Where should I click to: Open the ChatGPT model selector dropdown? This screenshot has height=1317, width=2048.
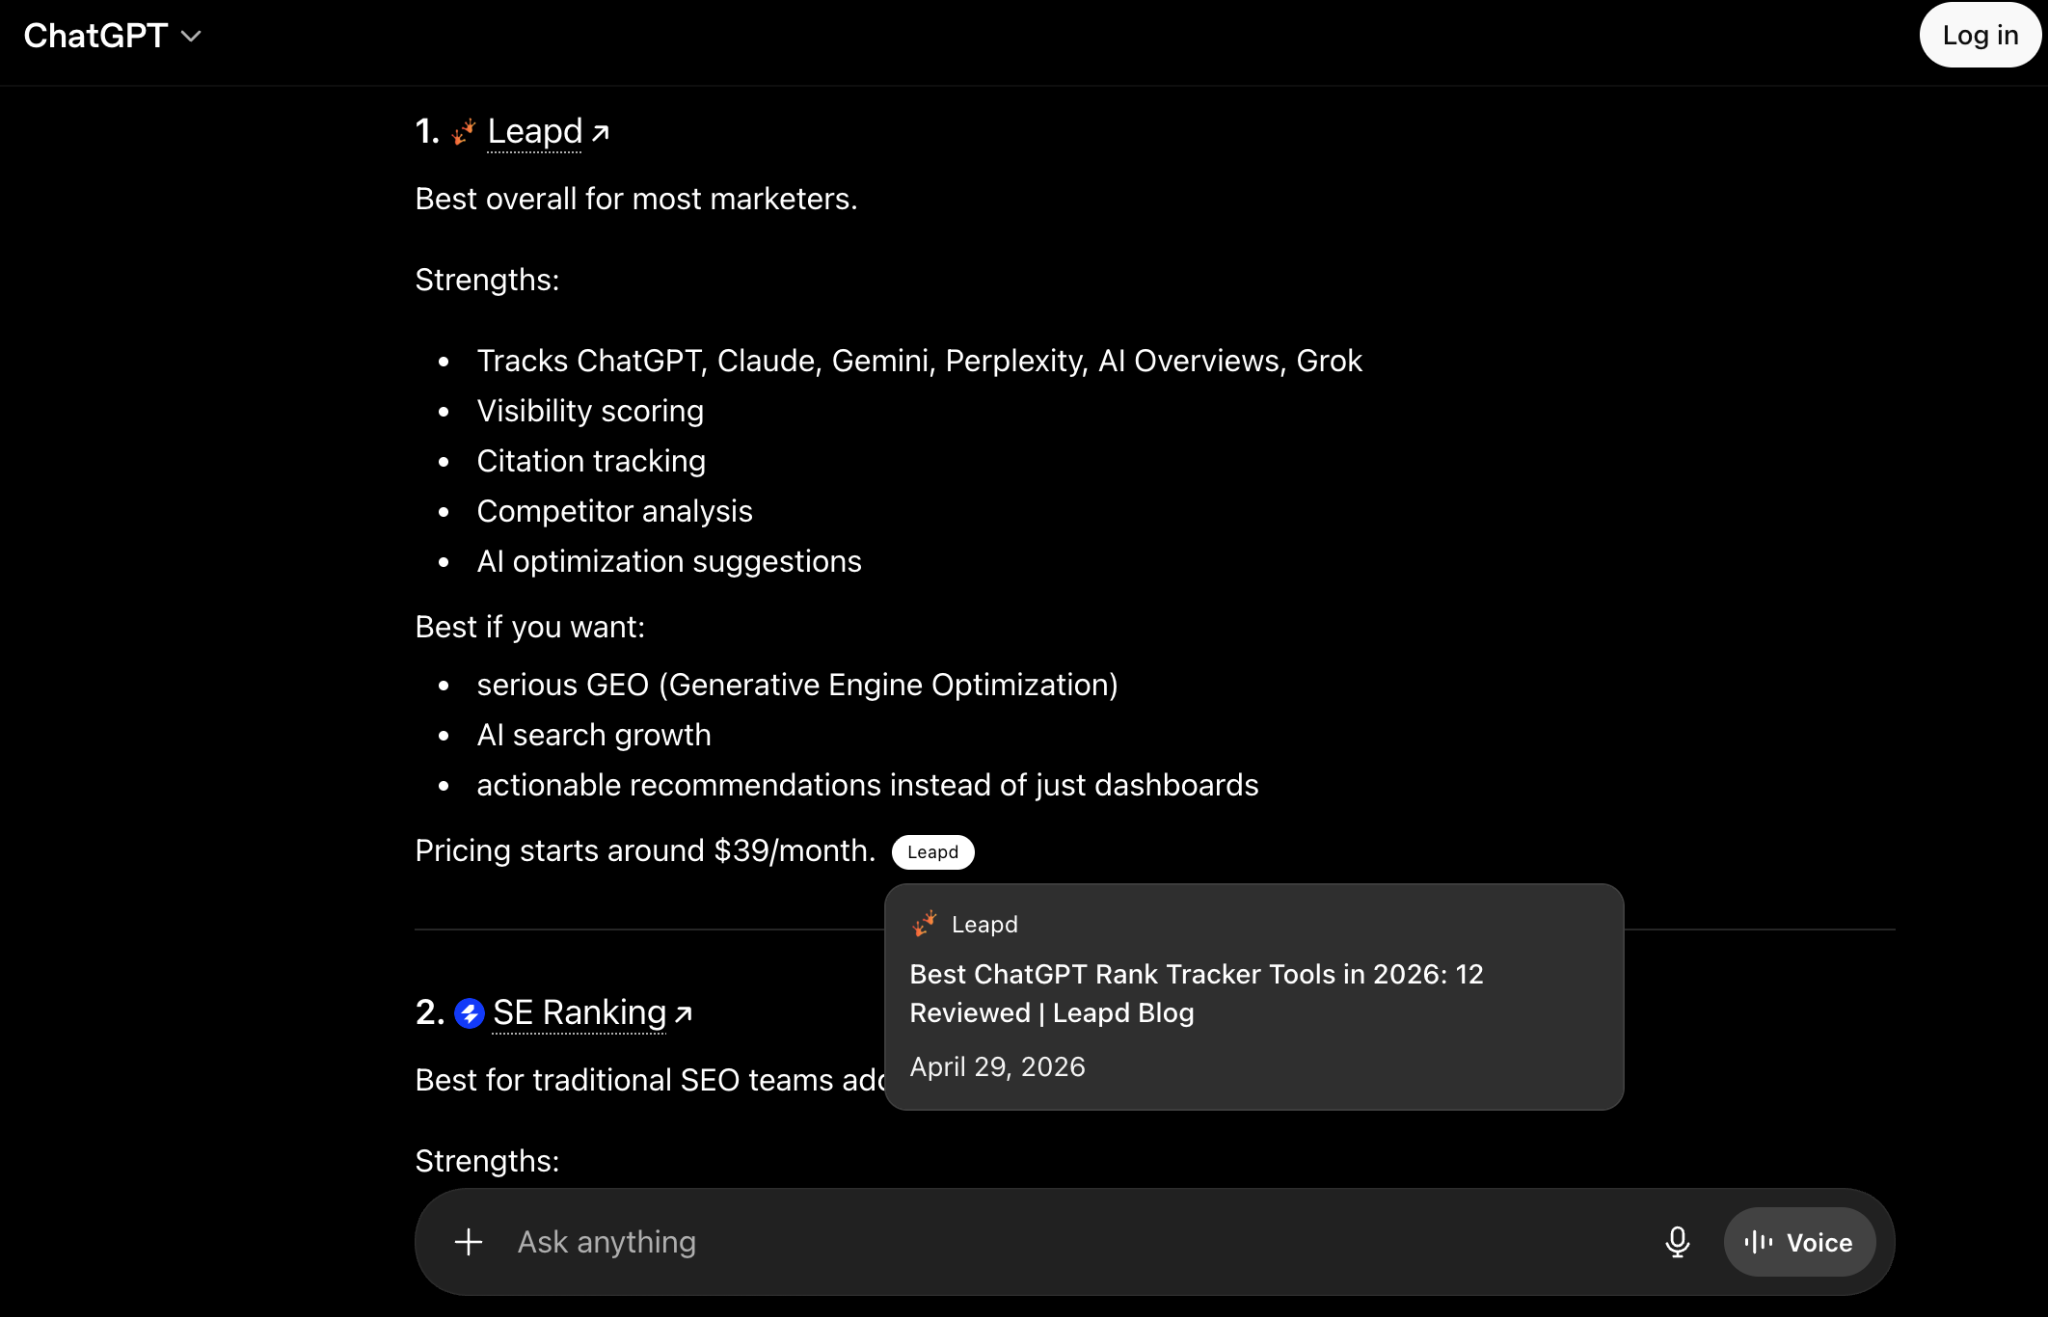(x=112, y=36)
